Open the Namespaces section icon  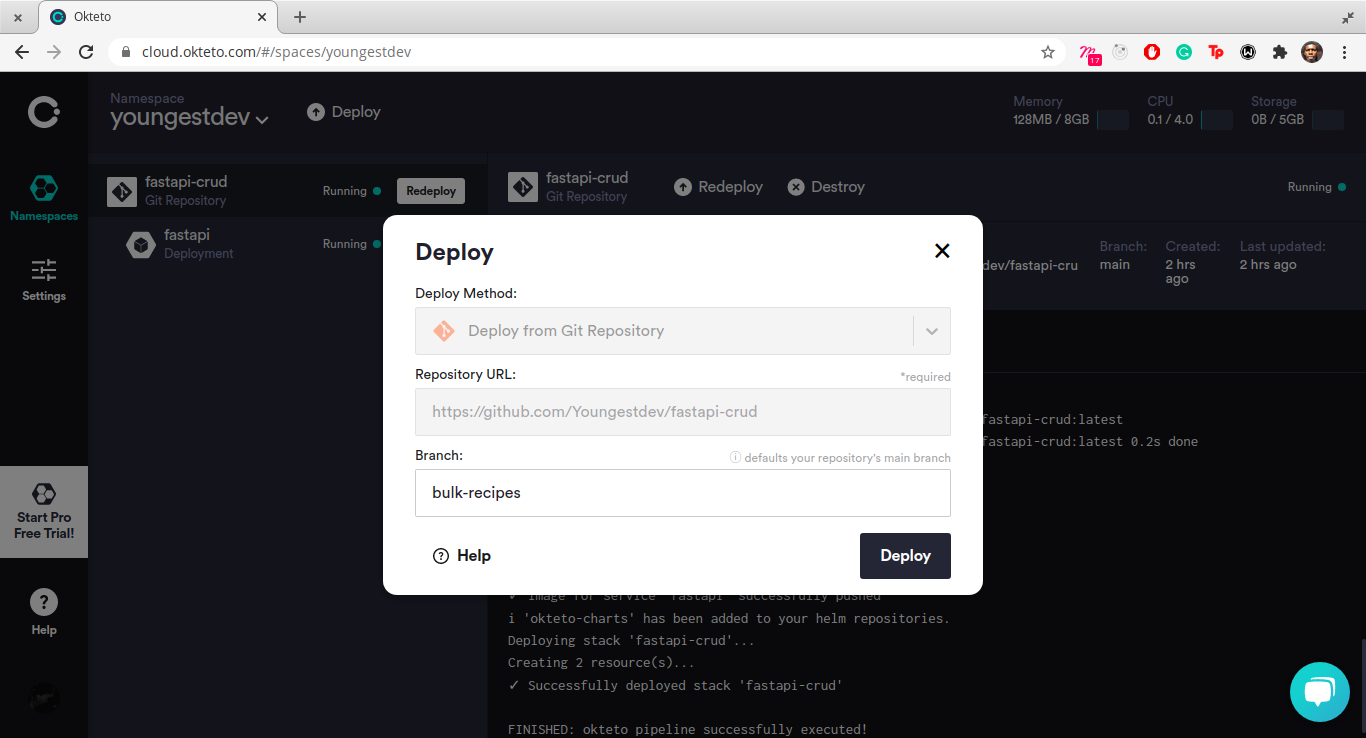point(44,188)
